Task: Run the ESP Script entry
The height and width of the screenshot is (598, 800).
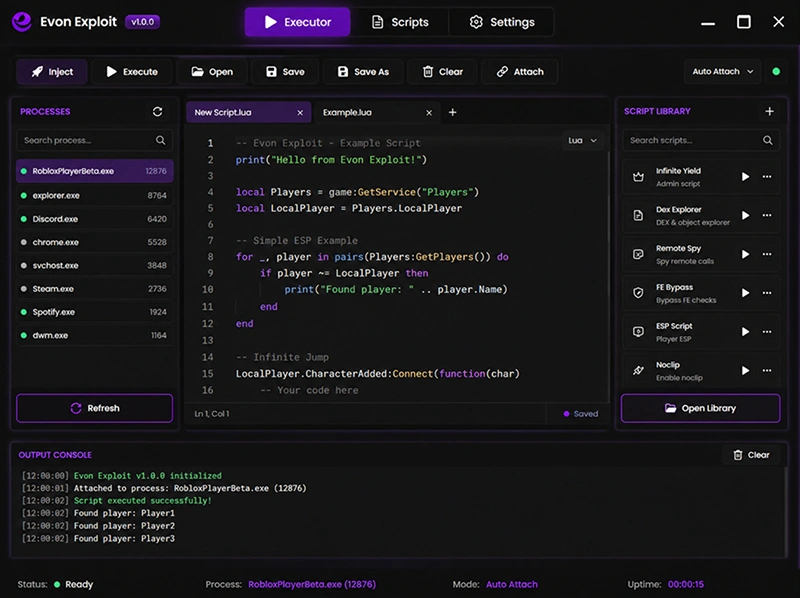Action: point(745,332)
